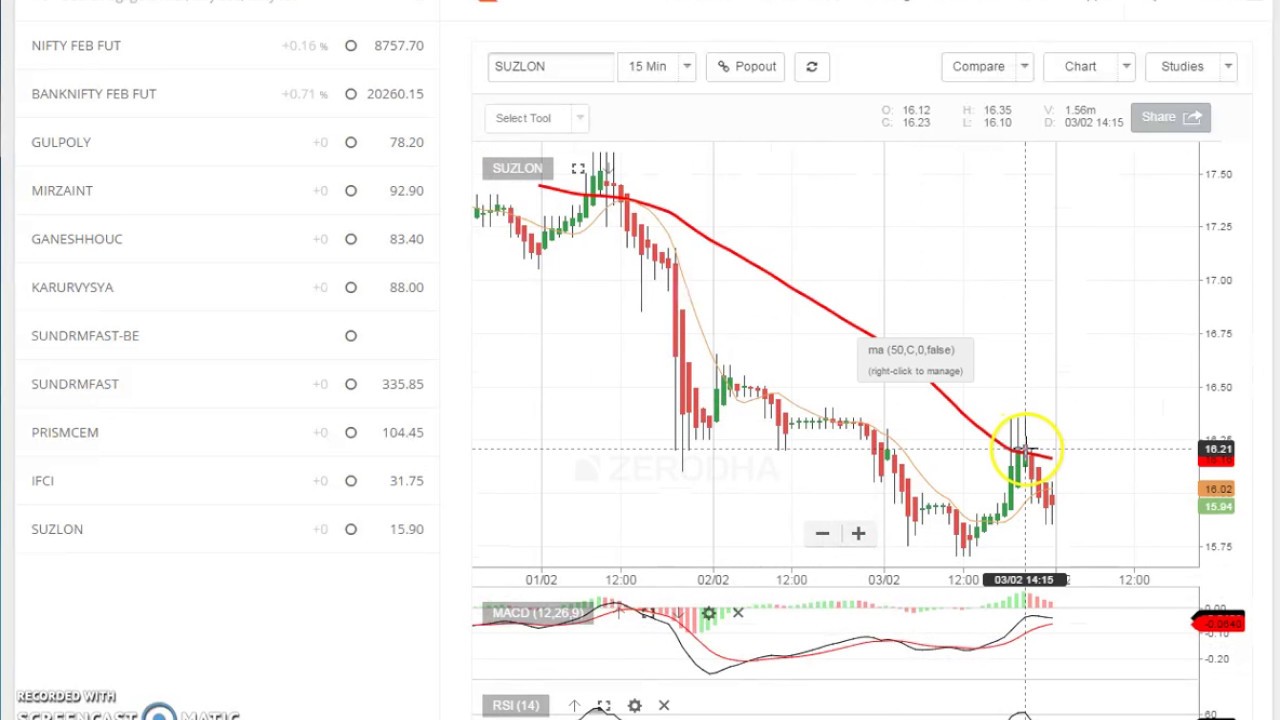Viewport: 1280px width, 720px height.
Task: Select NIFTY FEB FUT in watchlist
Action: (76, 46)
